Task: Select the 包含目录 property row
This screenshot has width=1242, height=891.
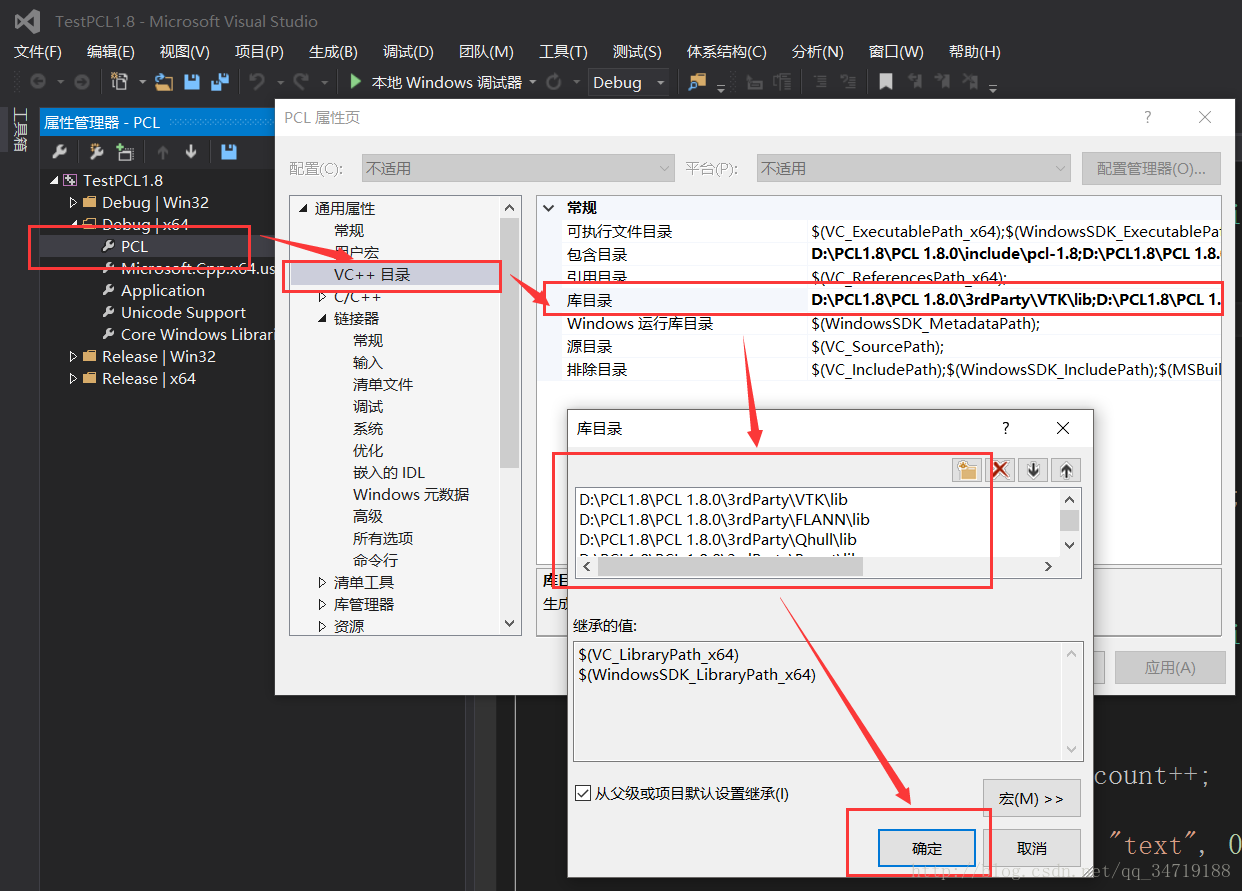Action: click(x=880, y=254)
